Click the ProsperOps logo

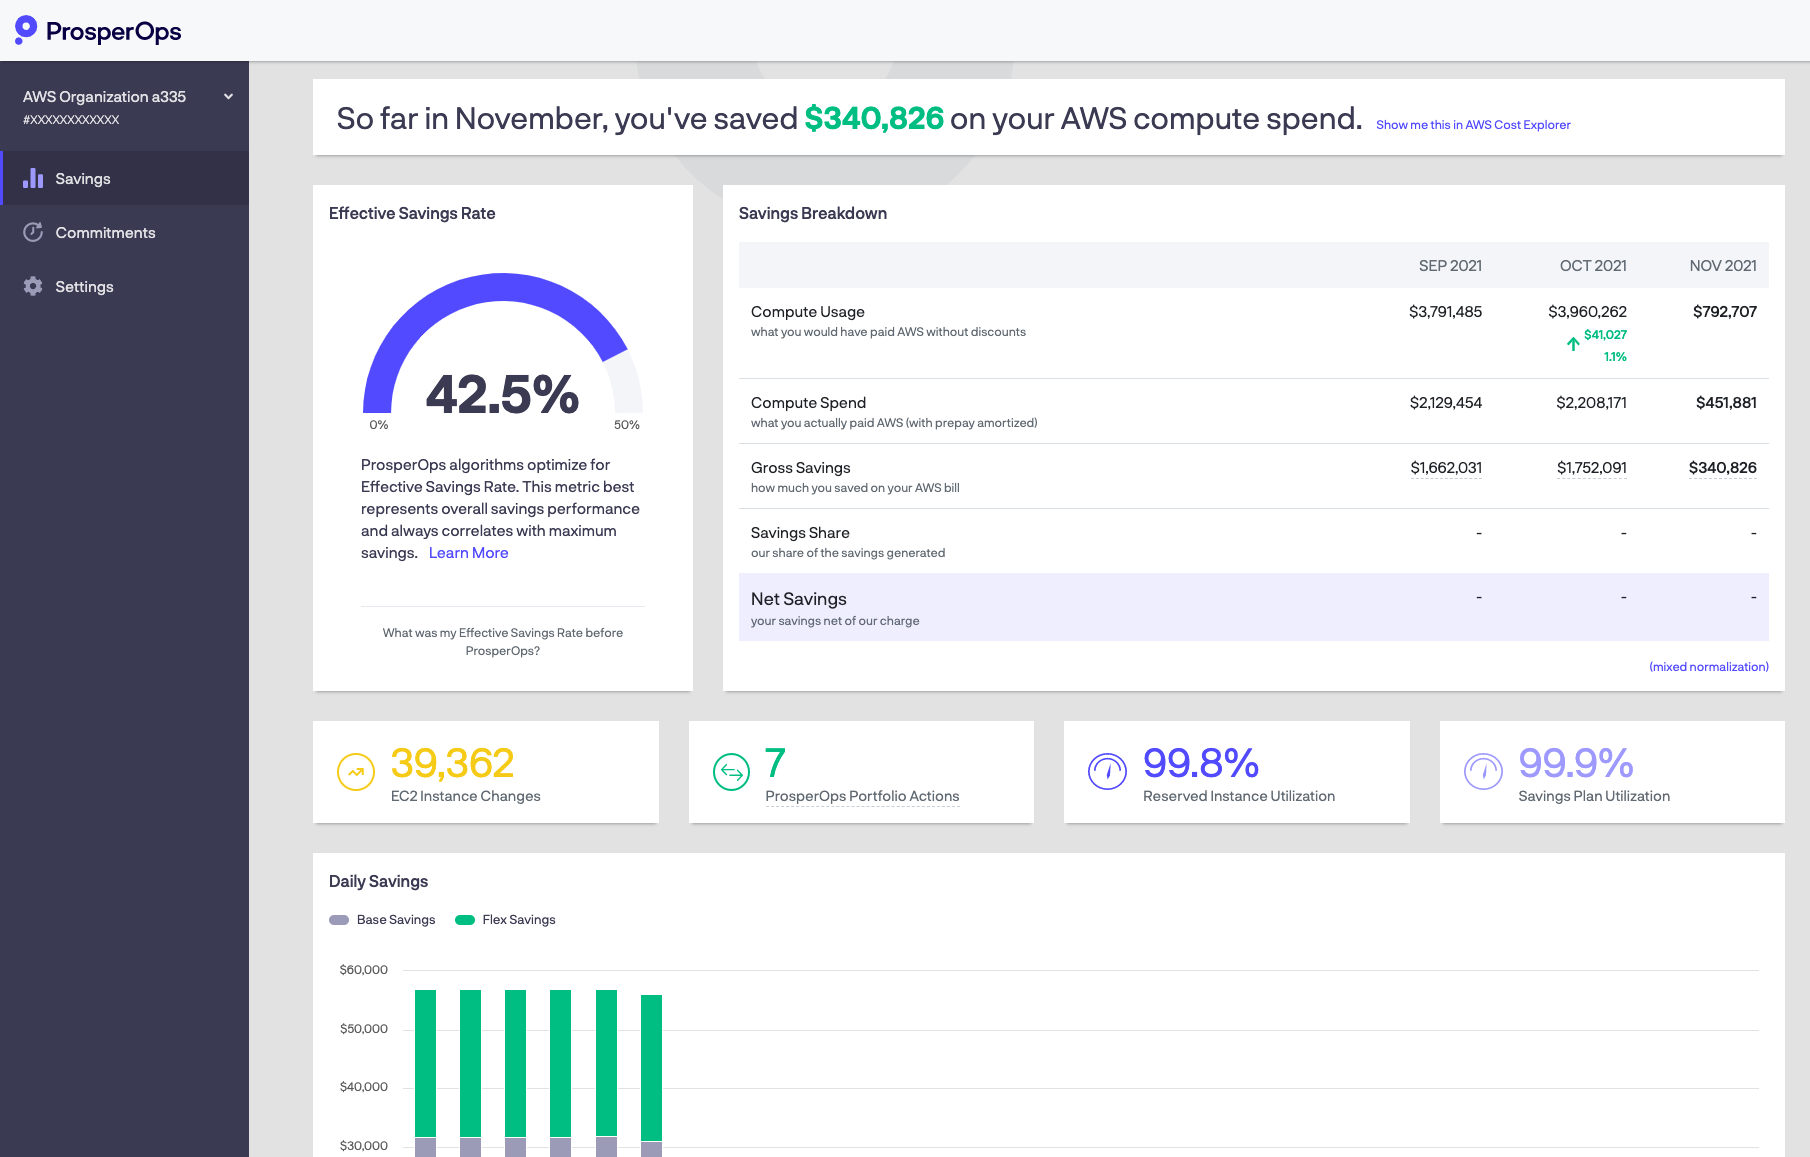(96, 31)
